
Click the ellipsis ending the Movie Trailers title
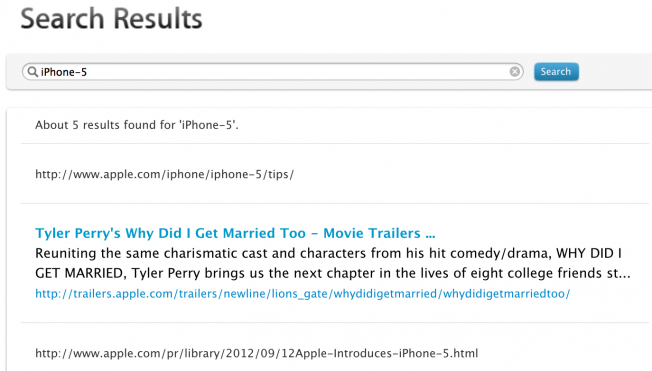click(x=430, y=235)
